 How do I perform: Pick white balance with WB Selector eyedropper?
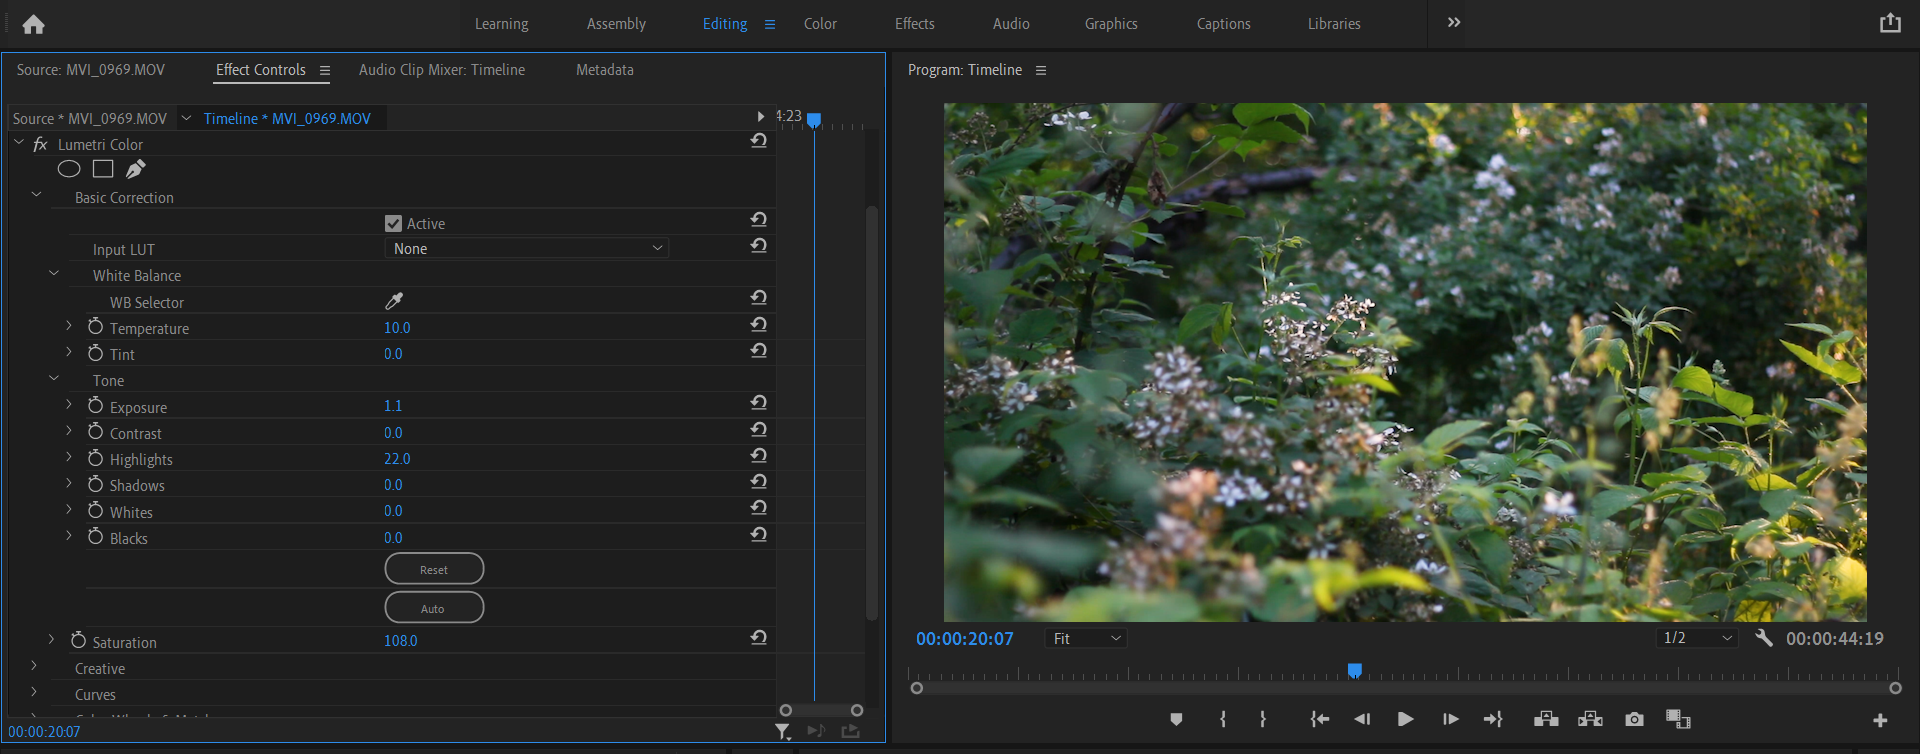[394, 301]
